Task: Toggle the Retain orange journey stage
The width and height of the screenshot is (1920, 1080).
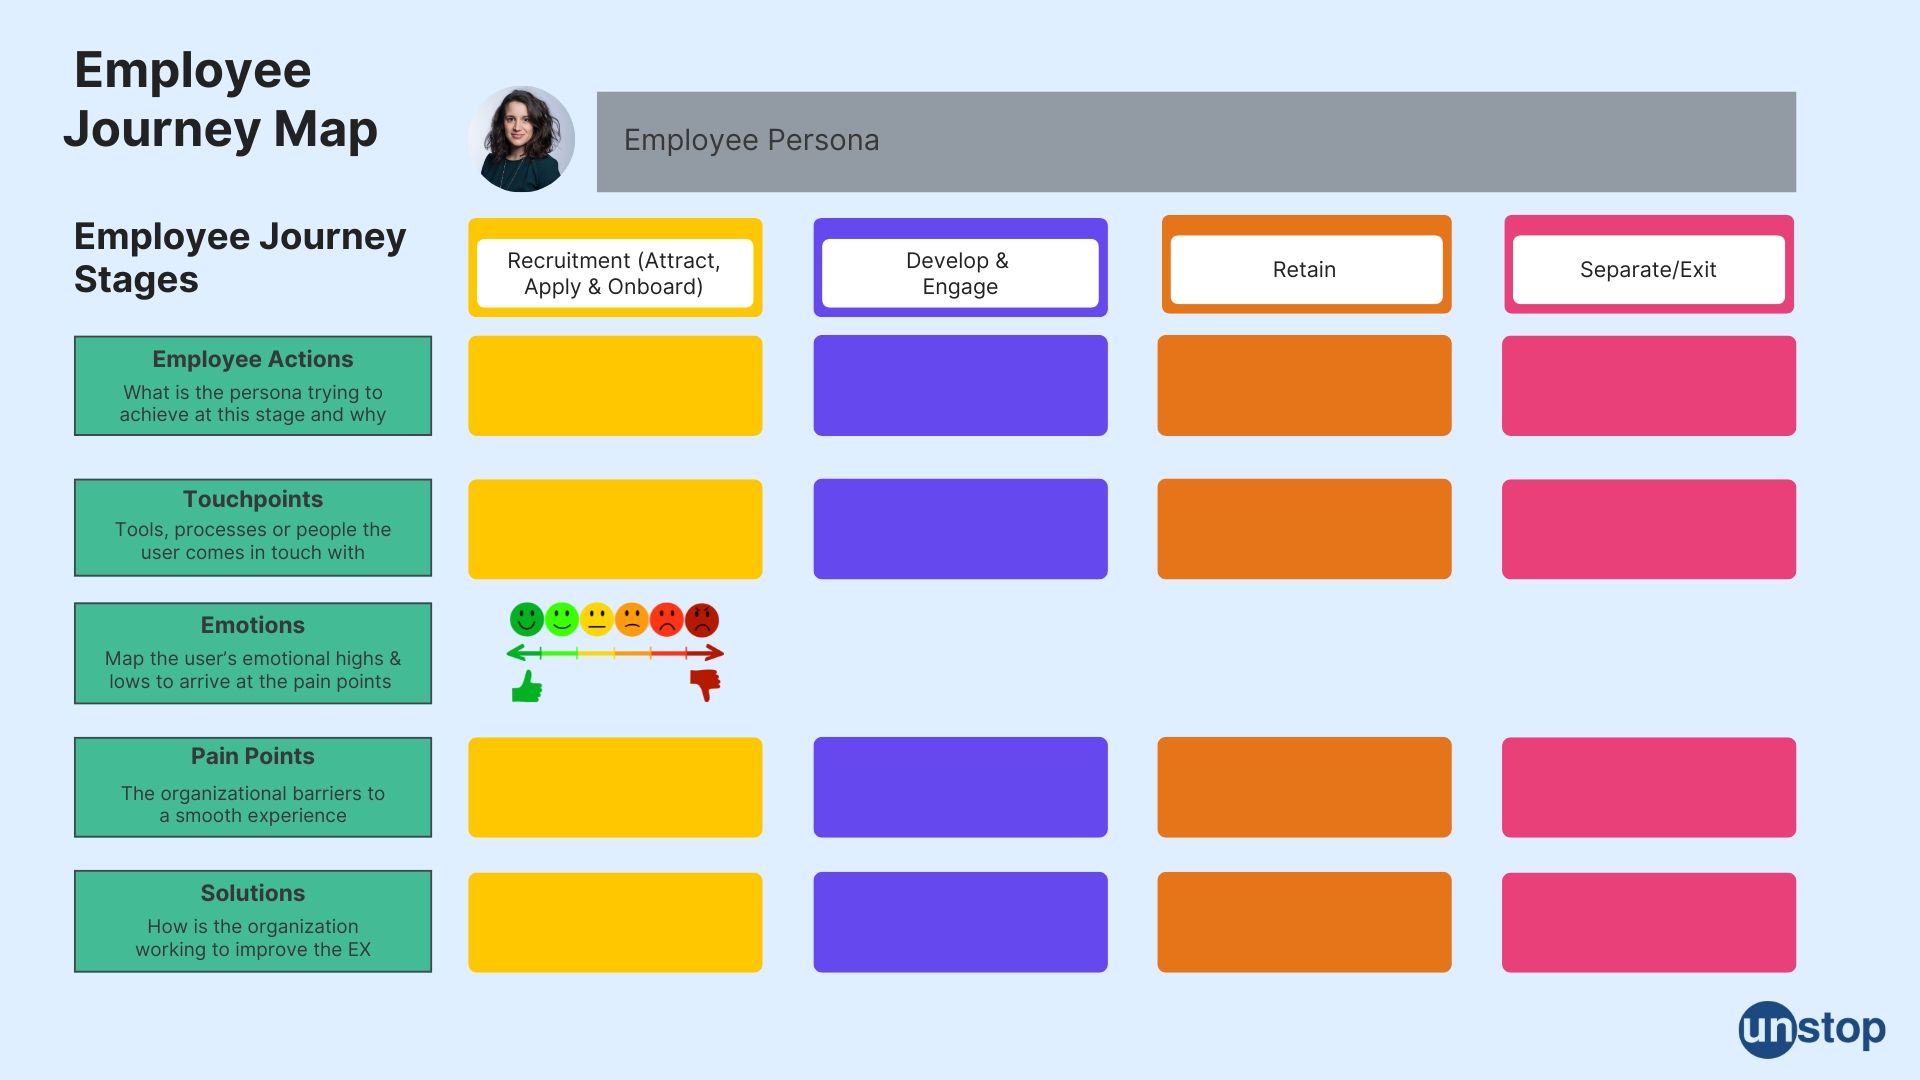Action: coord(1304,268)
